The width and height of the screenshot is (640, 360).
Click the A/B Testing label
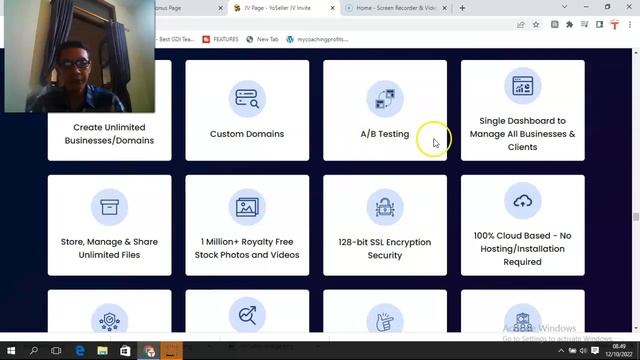pyautogui.click(x=384, y=134)
